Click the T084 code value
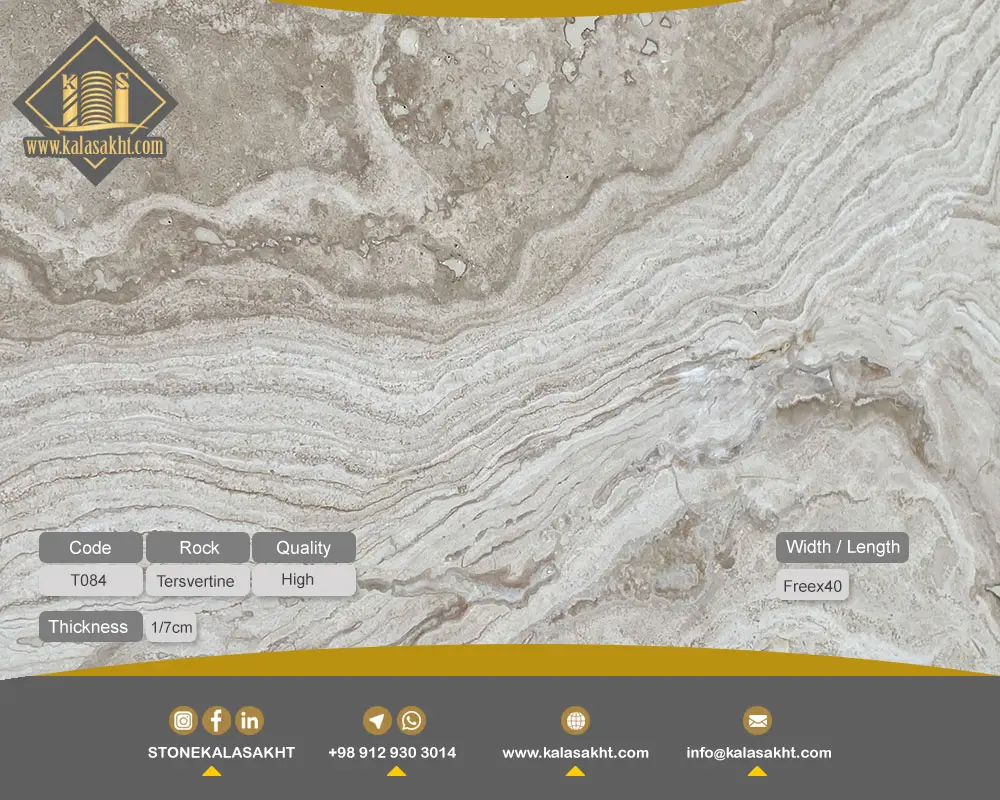Image resolution: width=1000 pixels, height=800 pixels. coord(89,581)
